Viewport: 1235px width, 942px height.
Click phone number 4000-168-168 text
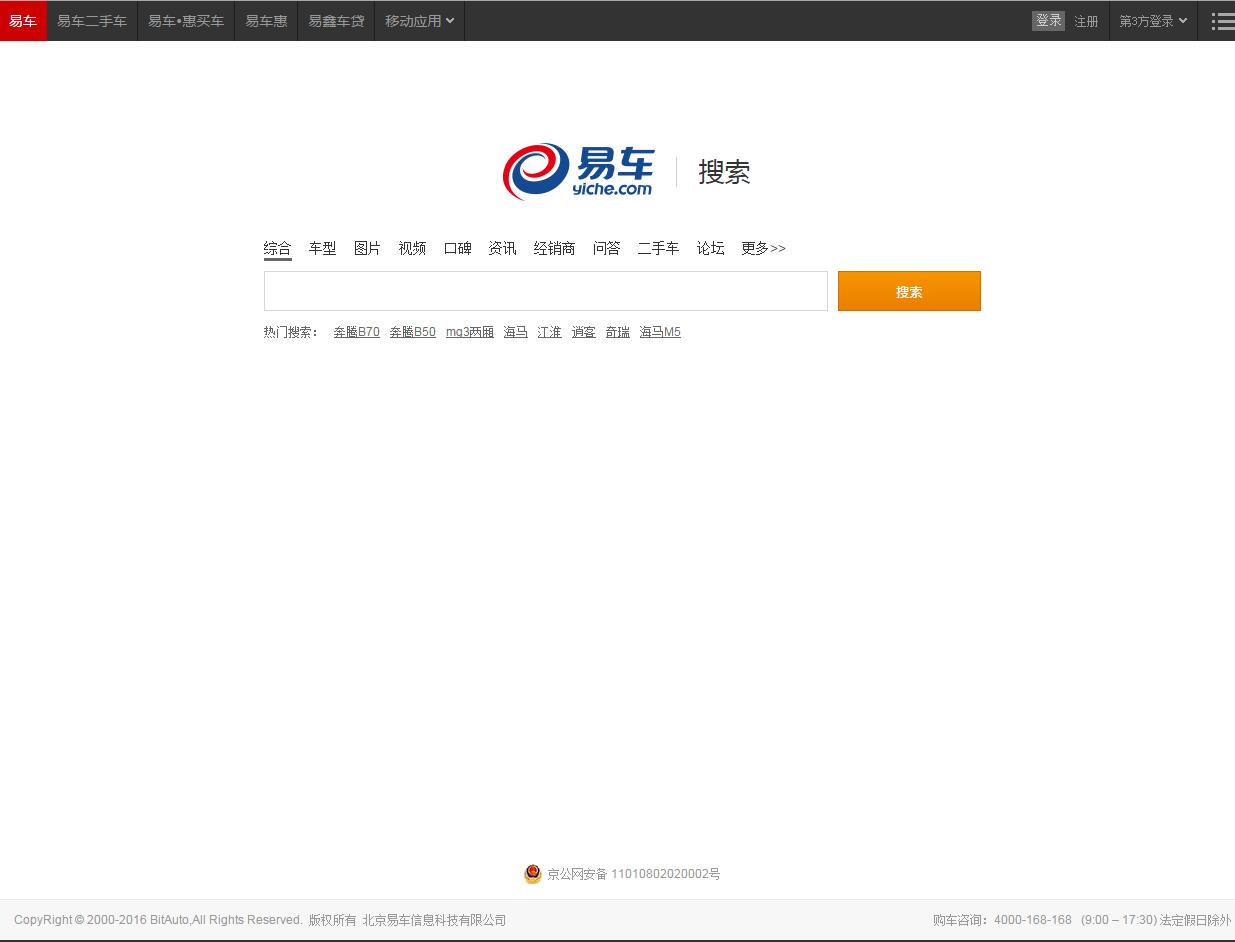pyautogui.click(x=1033, y=920)
